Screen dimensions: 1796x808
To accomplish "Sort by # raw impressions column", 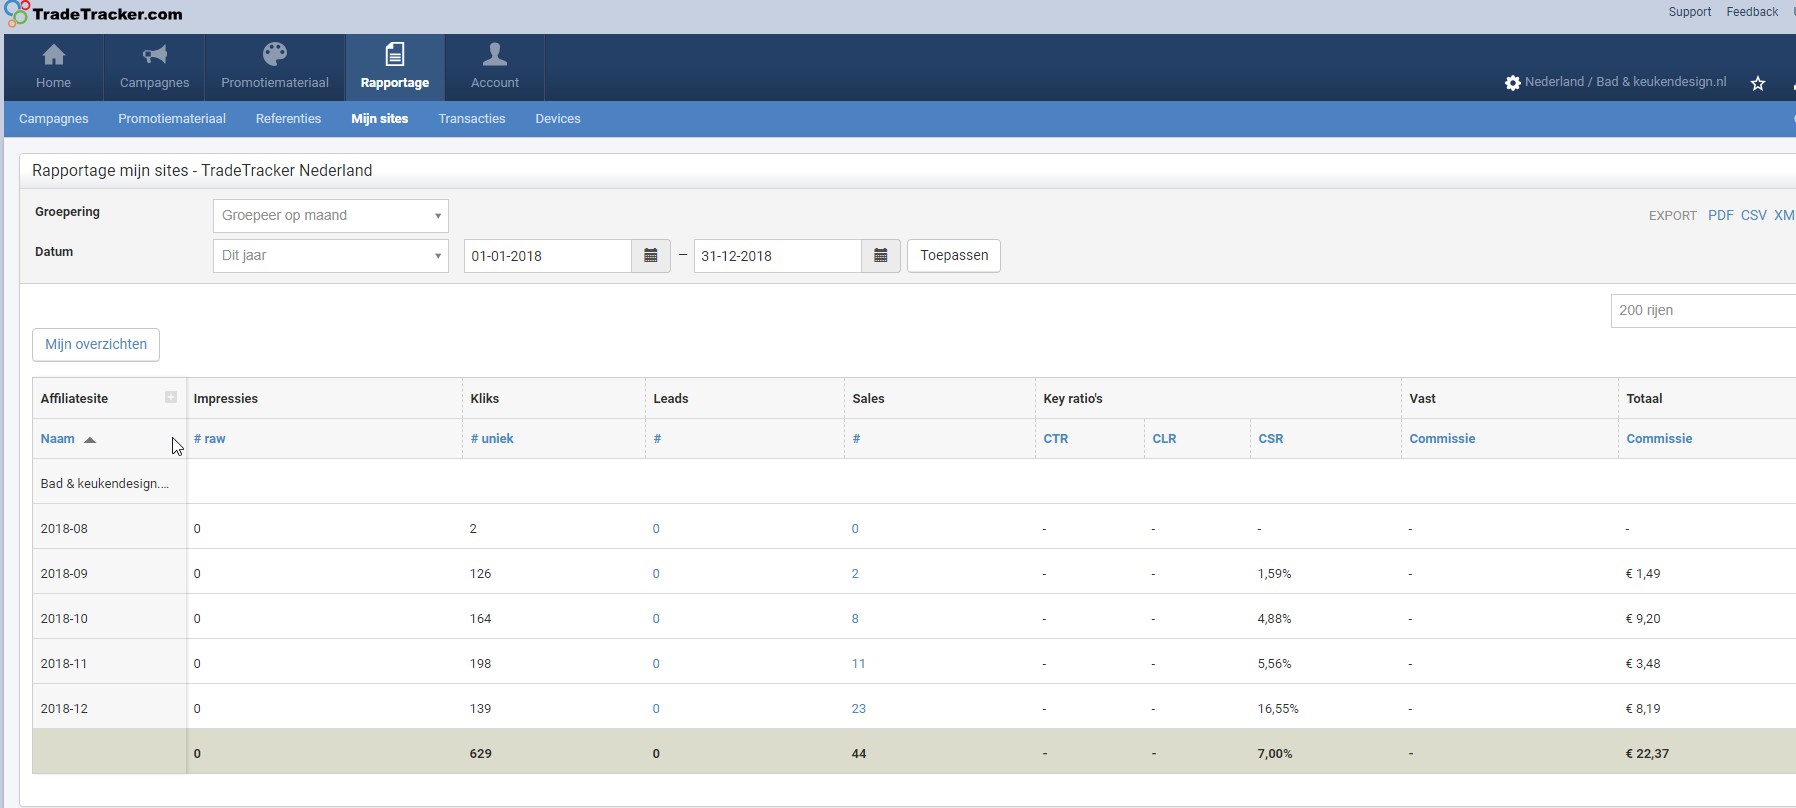I will tap(209, 438).
